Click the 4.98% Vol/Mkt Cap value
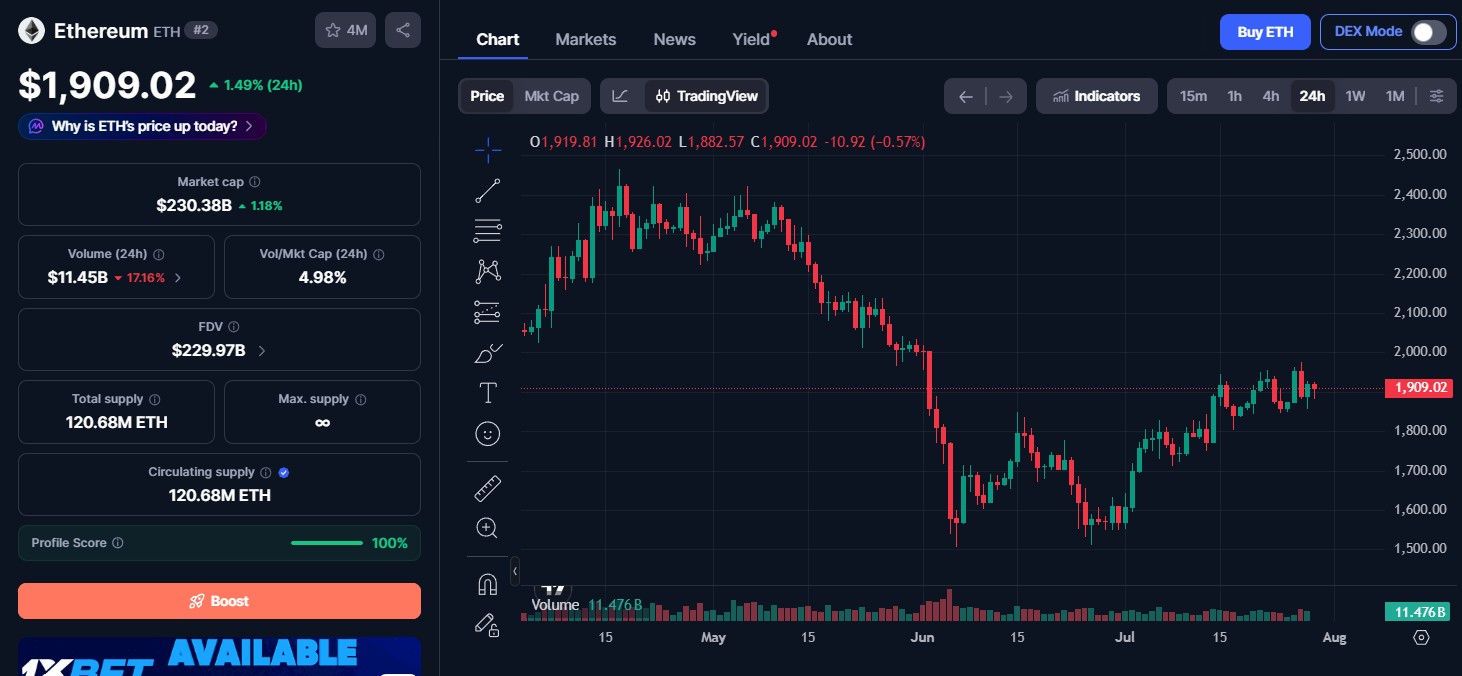 tap(322, 277)
